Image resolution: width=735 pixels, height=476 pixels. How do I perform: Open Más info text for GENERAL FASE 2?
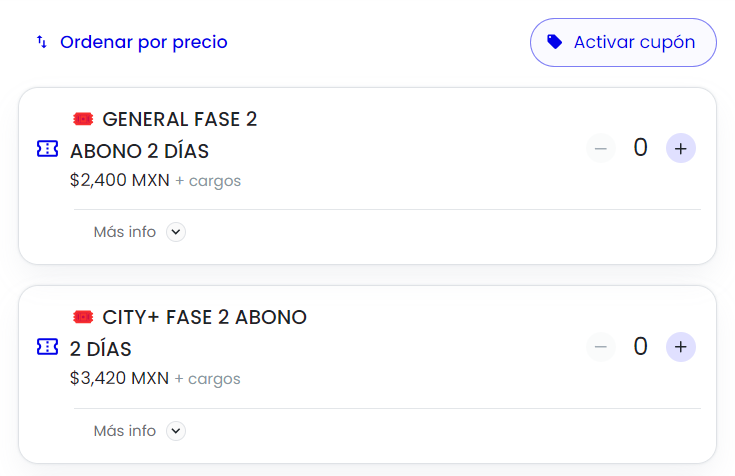pos(125,232)
